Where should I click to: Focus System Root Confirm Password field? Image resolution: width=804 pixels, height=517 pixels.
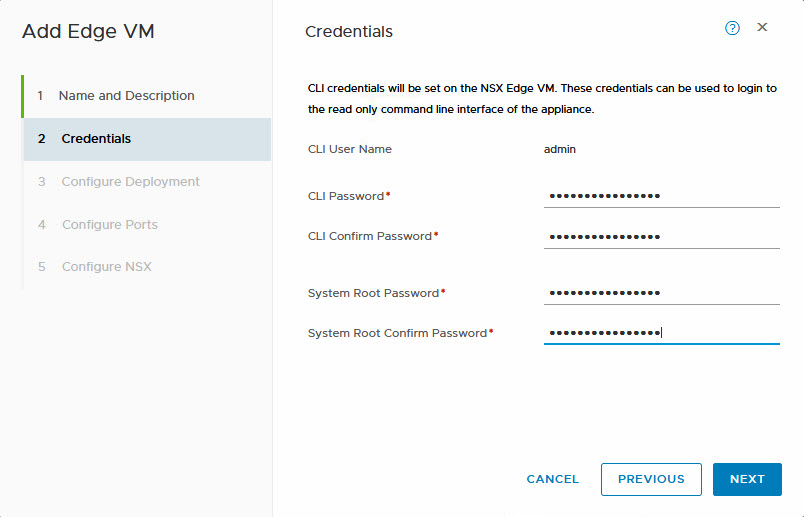click(x=661, y=333)
